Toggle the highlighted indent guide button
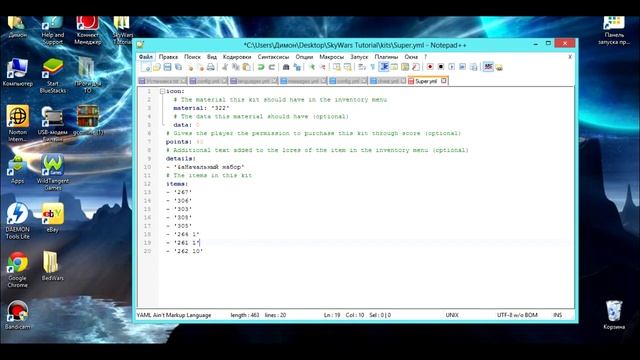This screenshot has height=360, width=640. point(384,67)
